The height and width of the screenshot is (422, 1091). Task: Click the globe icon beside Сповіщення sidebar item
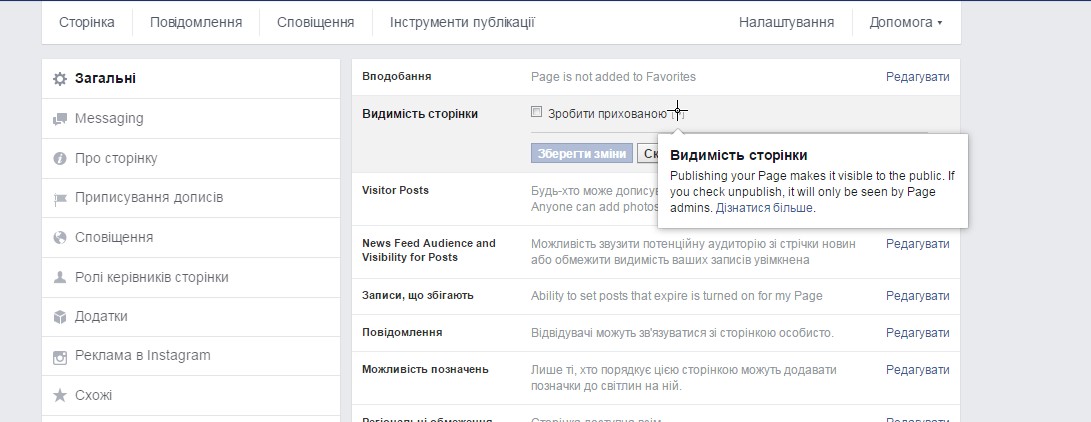point(61,238)
